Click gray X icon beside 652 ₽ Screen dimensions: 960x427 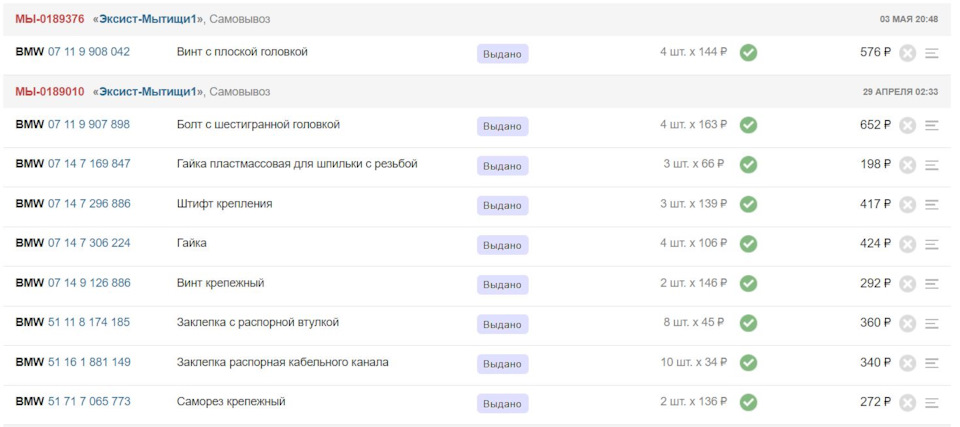[907, 125]
